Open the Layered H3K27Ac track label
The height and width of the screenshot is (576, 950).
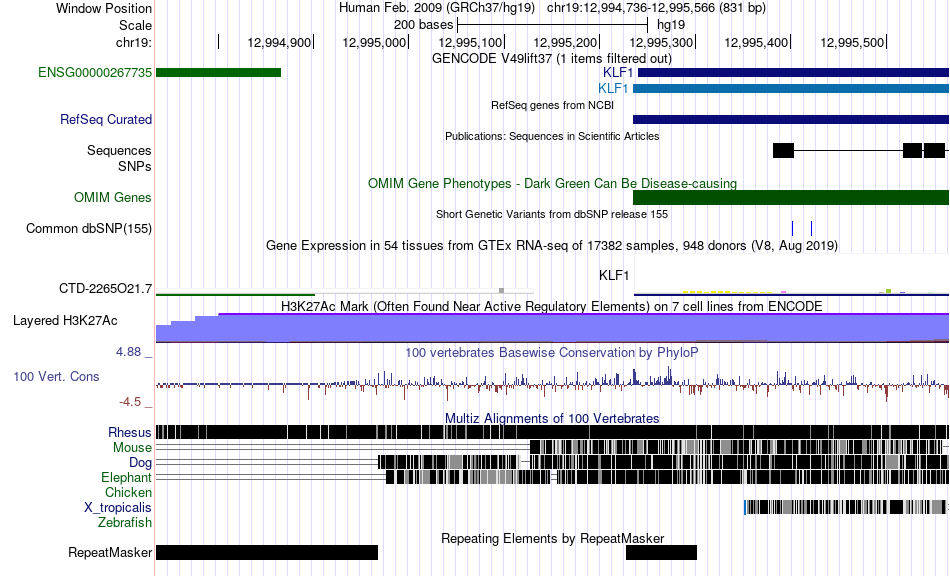65,320
